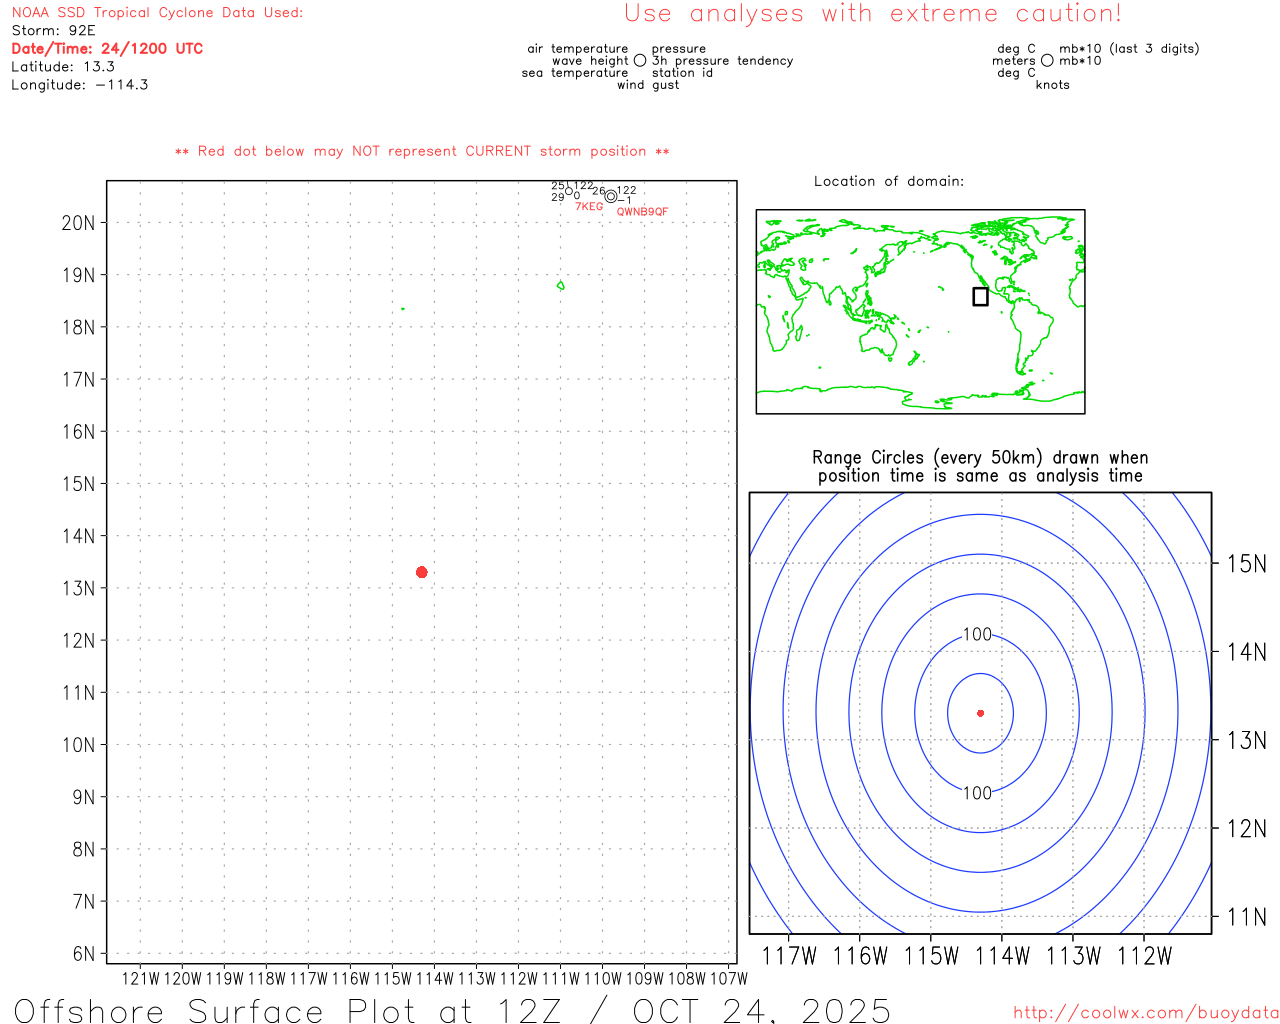
Task: Click the 'Use analyses with extreme caution!' heading
Action: tap(872, 14)
